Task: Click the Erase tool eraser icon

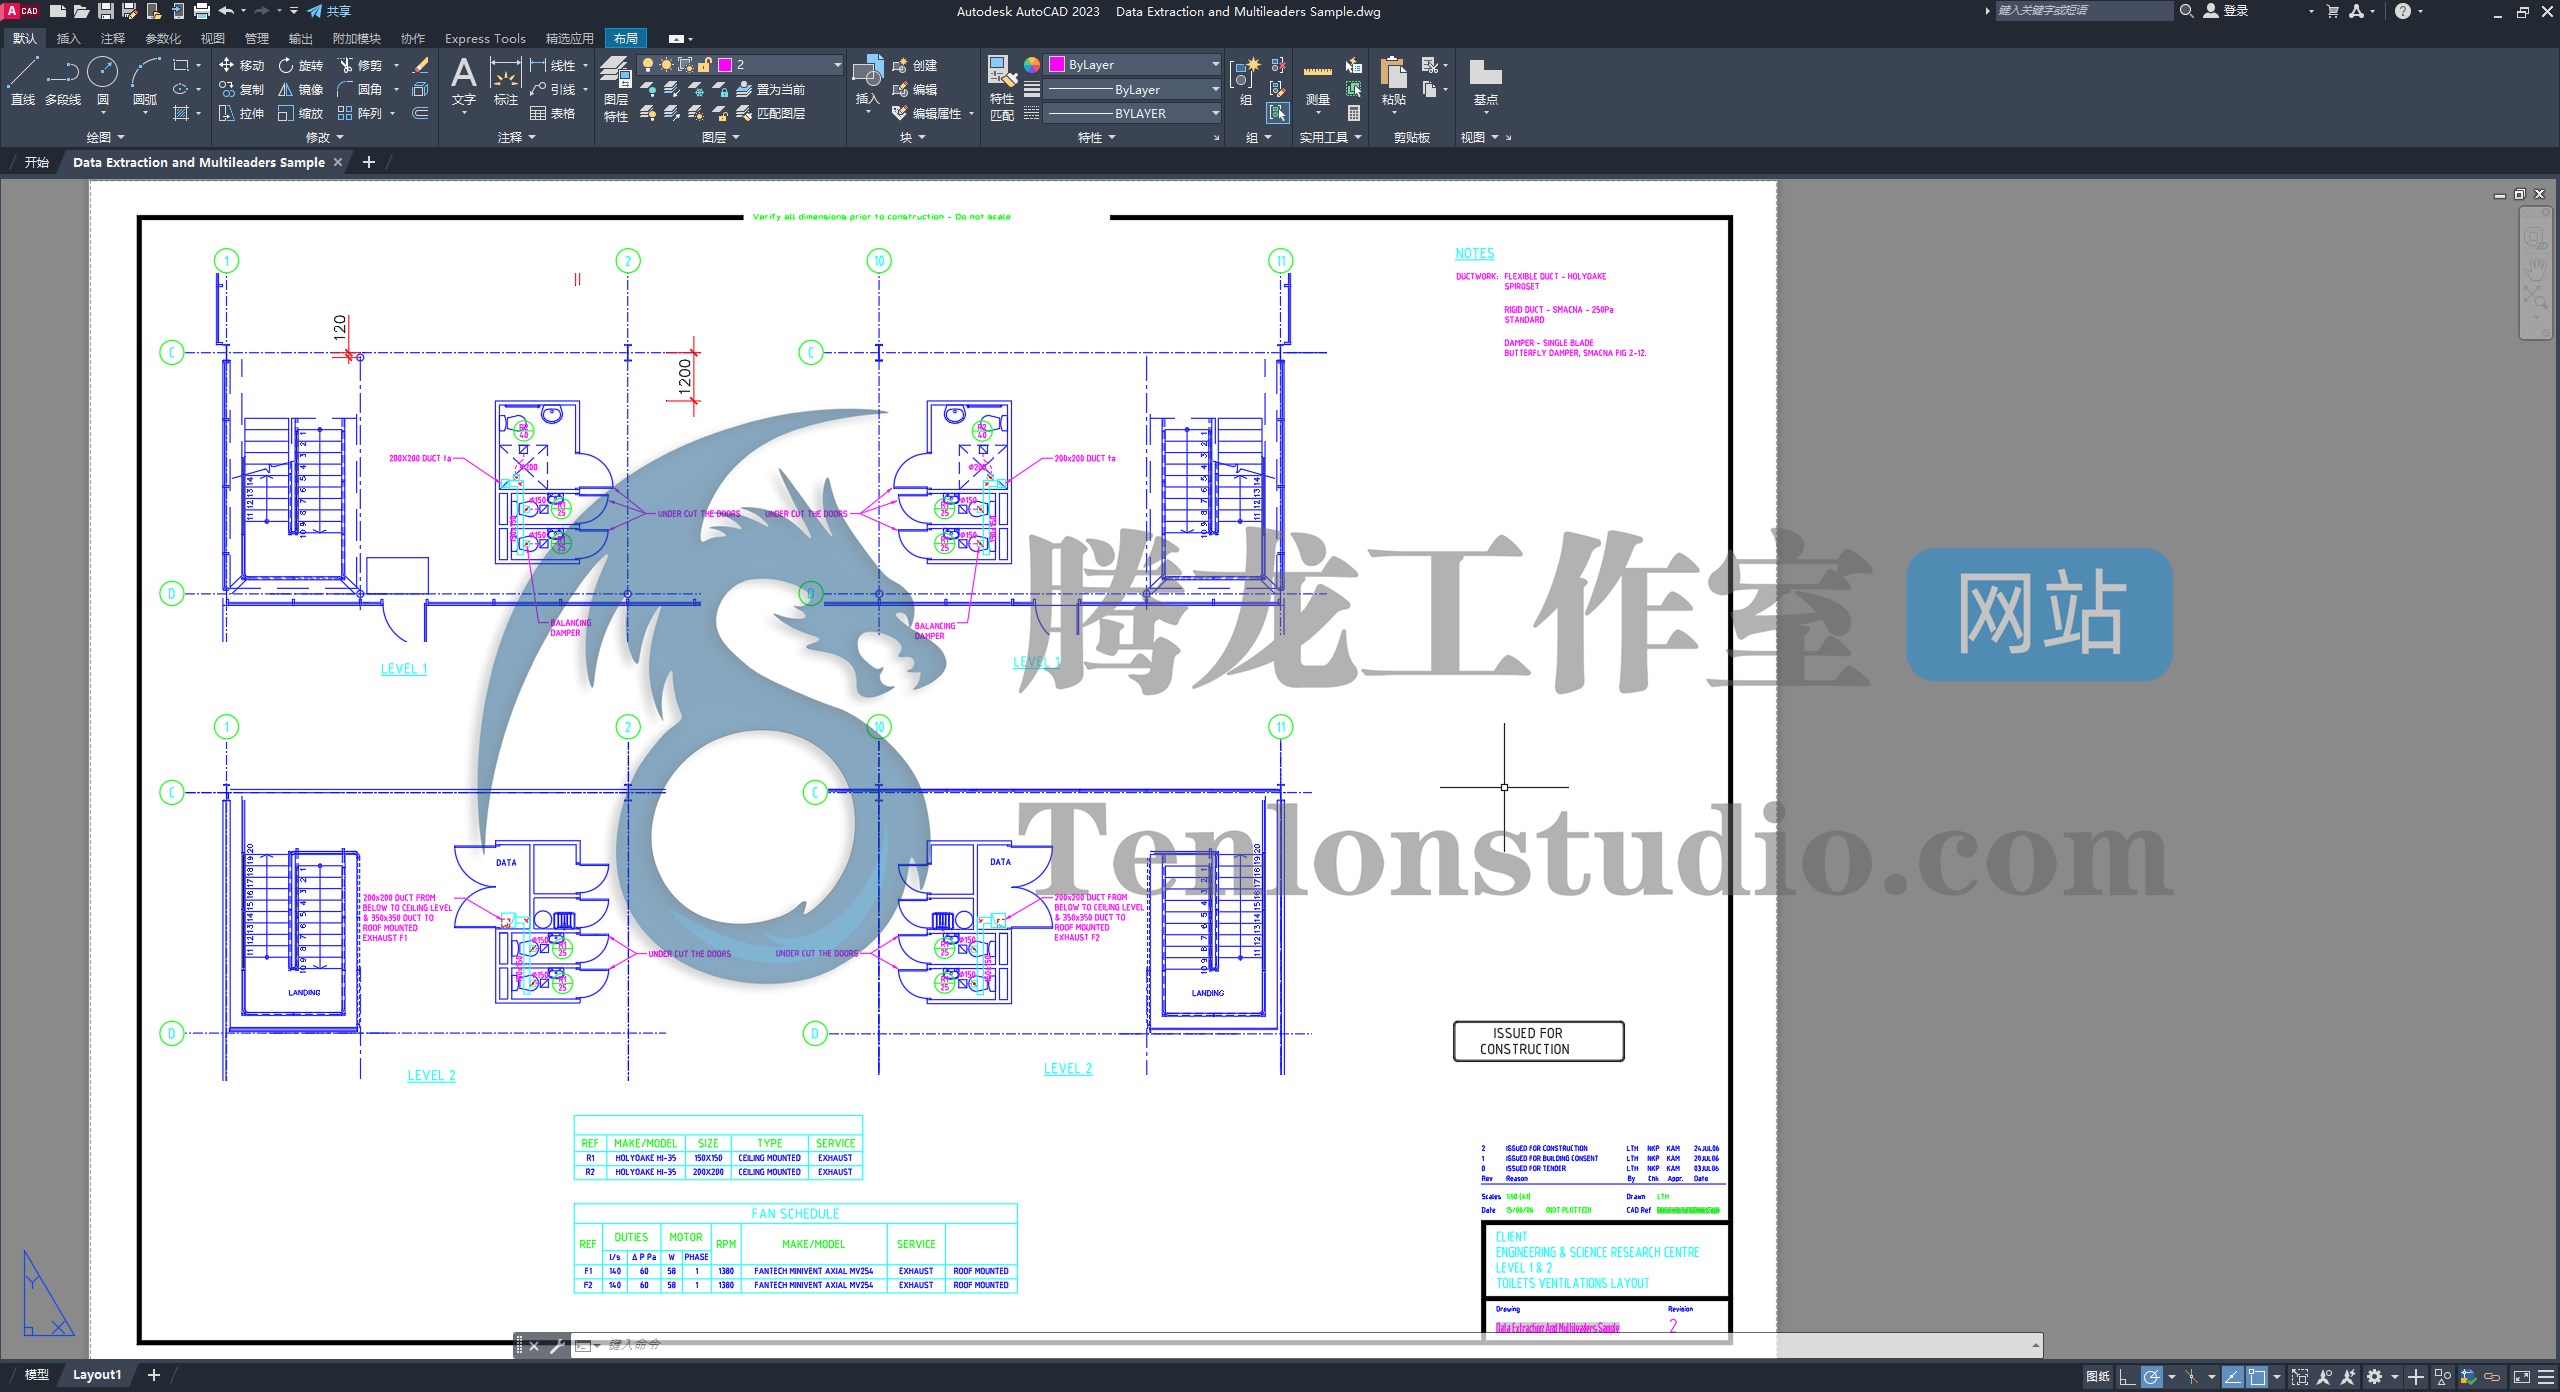Action: 421,65
